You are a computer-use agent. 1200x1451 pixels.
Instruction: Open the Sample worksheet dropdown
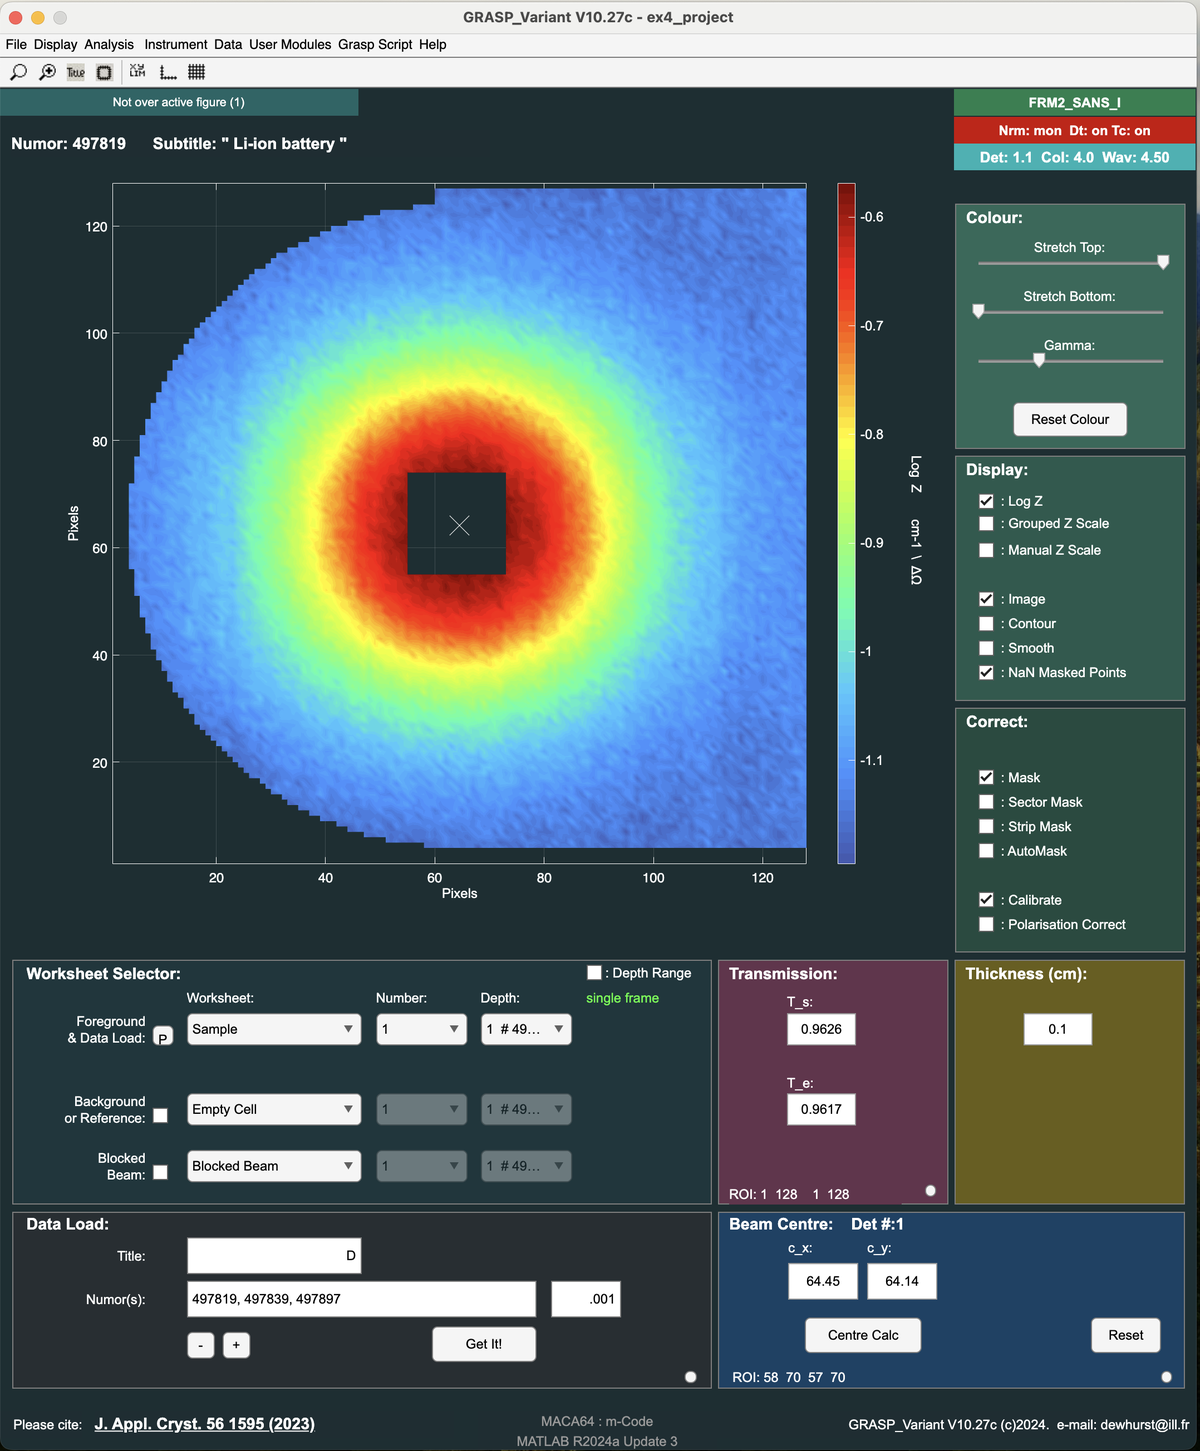click(273, 1029)
